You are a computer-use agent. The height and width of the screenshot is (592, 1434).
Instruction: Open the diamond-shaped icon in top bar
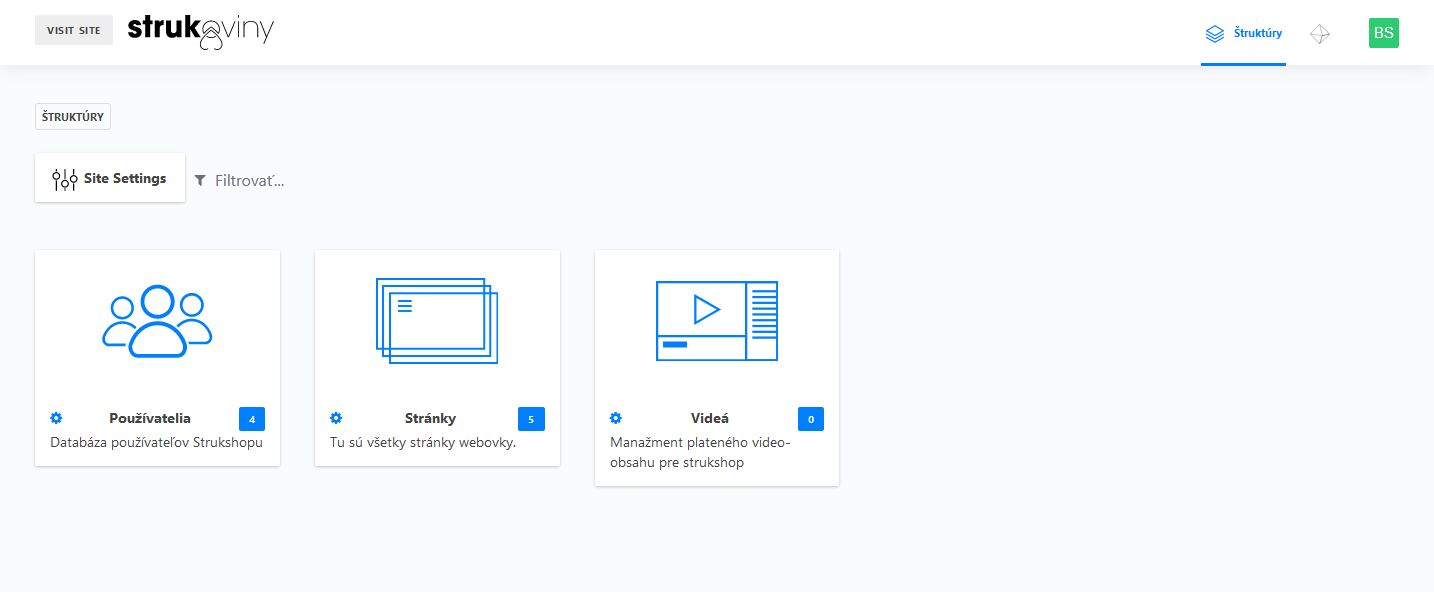click(1320, 34)
